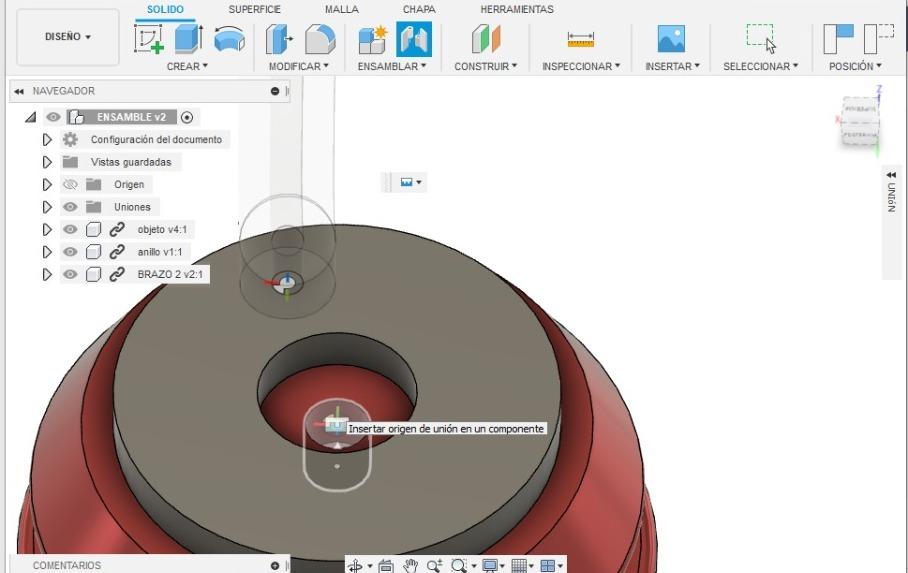
Task: Switch to the CHAPA tab
Action: (419, 10)
